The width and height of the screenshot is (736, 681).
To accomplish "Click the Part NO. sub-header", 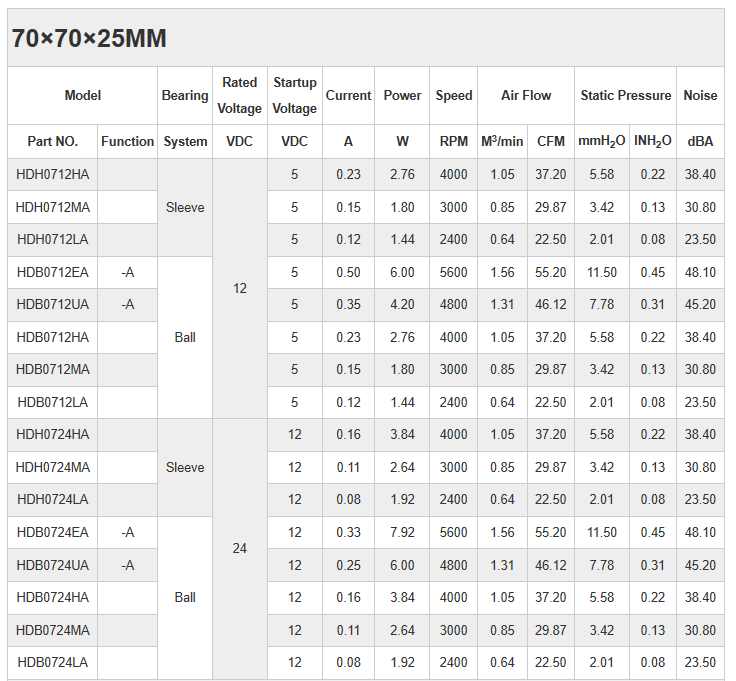I will (53, 142).
